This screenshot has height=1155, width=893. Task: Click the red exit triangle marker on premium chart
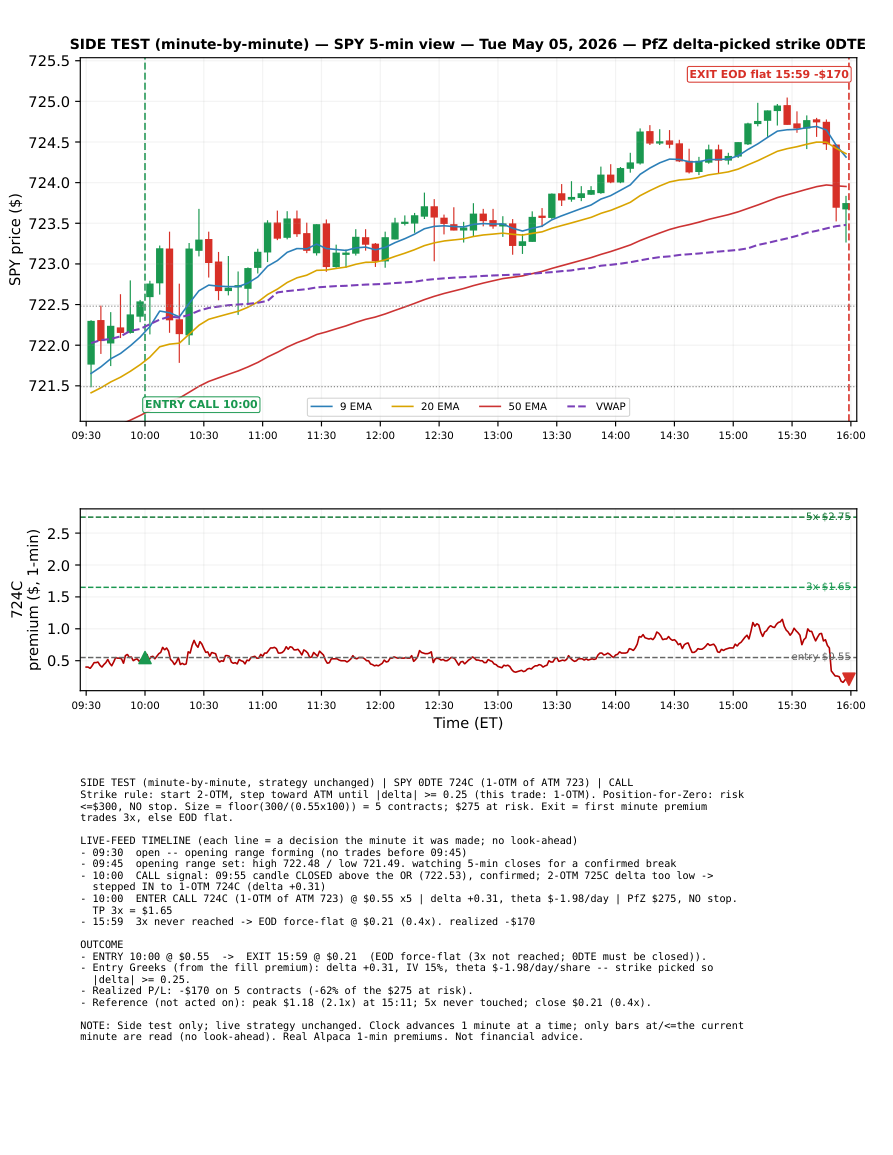849,678
